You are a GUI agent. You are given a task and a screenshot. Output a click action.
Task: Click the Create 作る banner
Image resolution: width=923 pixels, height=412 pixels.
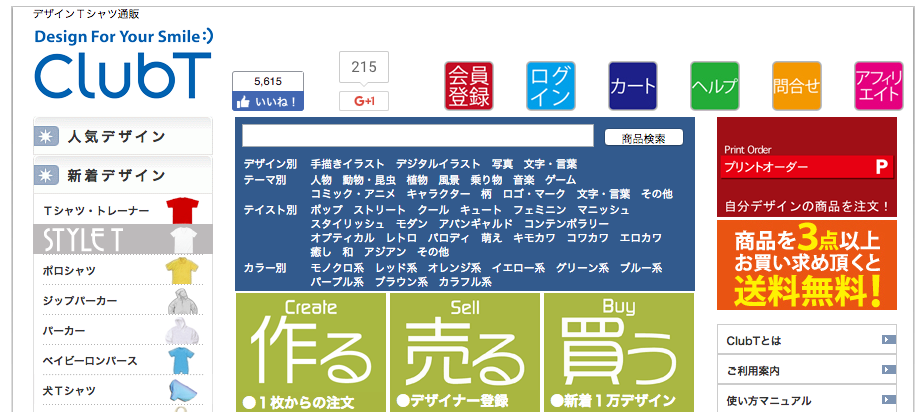pos(311,352)
